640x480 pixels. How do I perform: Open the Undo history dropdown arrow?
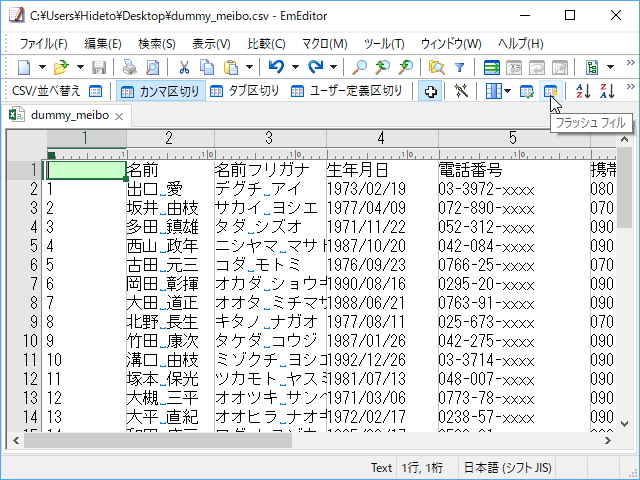click(x=296, y=67)
